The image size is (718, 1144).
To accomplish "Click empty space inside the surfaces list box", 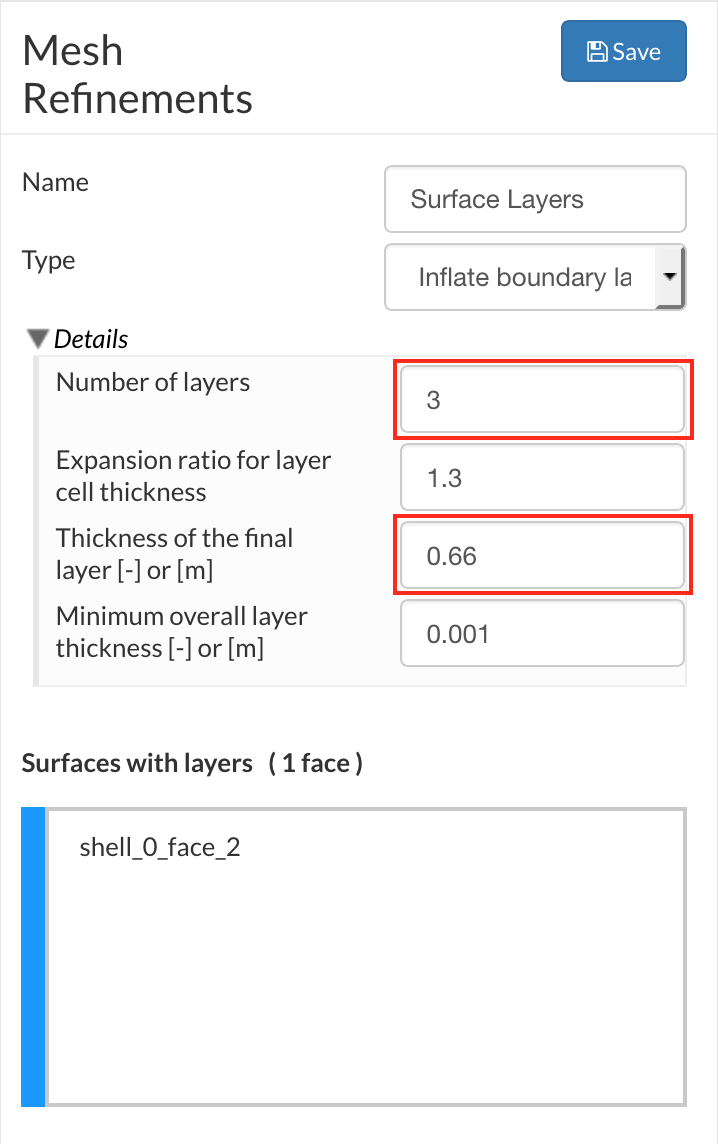I will pos(366,990).
